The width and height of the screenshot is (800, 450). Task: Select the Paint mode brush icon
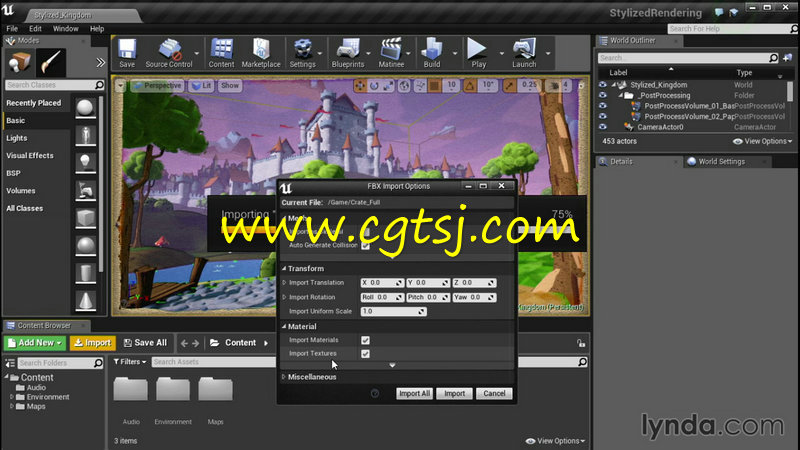pyautogui.click(x=51, y=62)
